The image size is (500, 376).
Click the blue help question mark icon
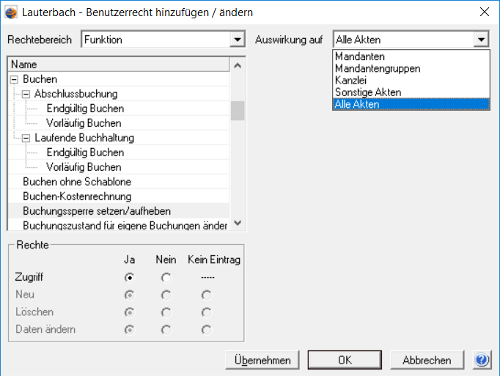coord(482,360)
